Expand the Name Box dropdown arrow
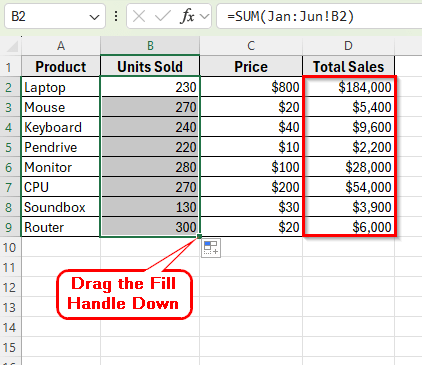This screenshot has height=365, width=422. 95,17
